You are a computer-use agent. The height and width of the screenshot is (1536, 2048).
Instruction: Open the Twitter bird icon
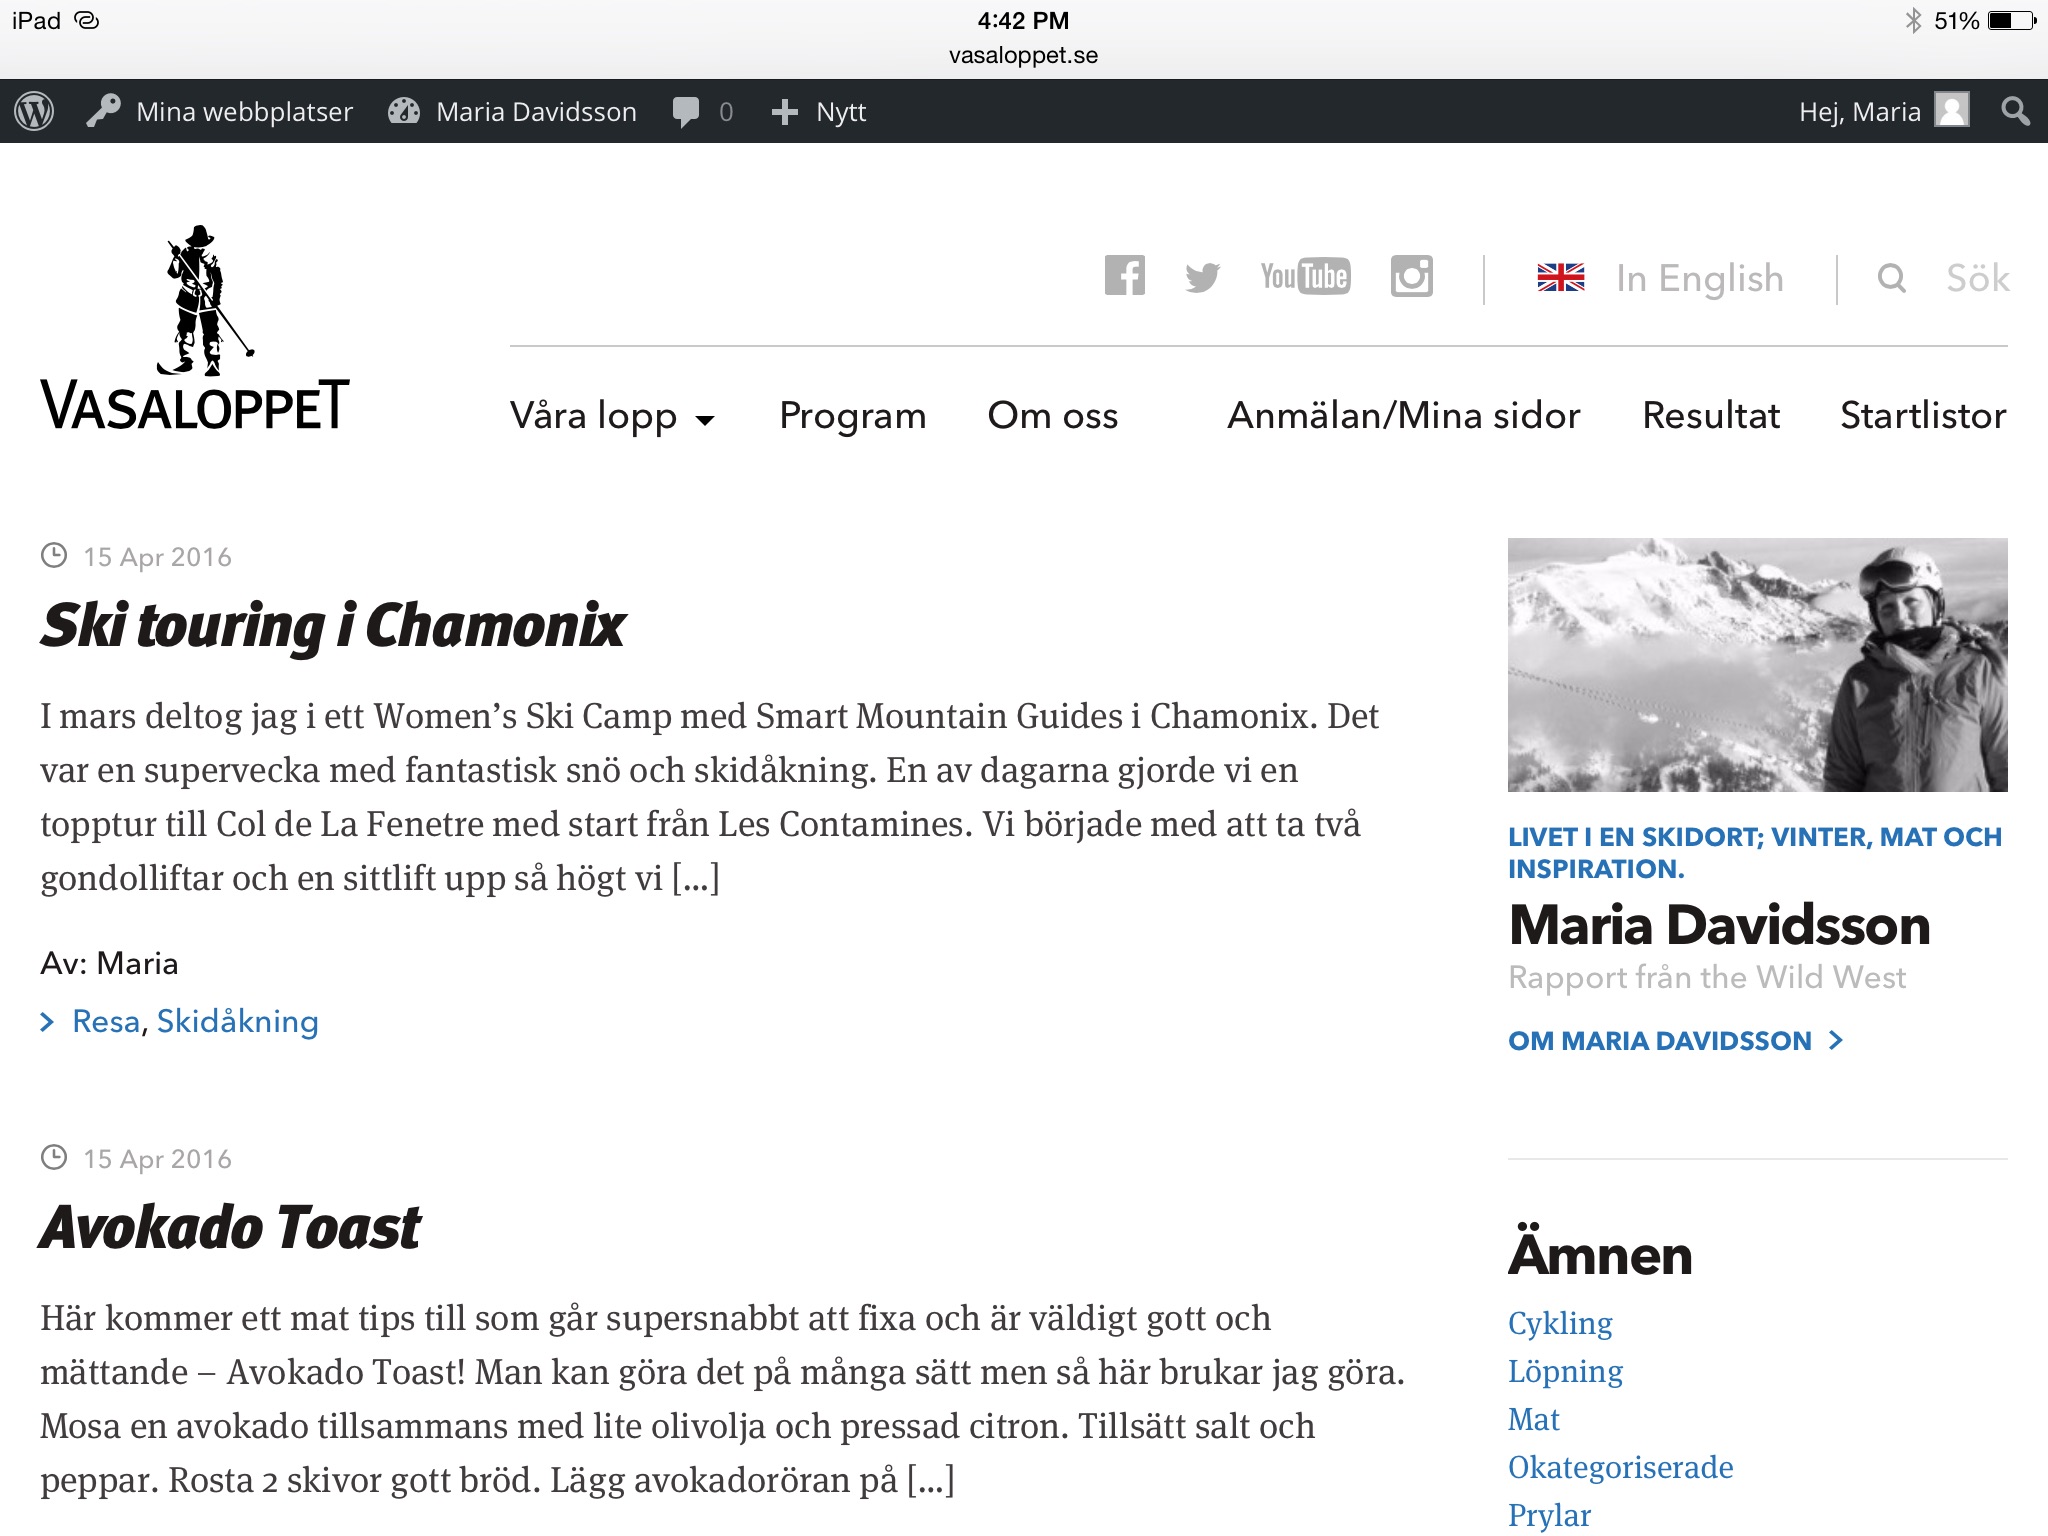[x=1202, y=277]
